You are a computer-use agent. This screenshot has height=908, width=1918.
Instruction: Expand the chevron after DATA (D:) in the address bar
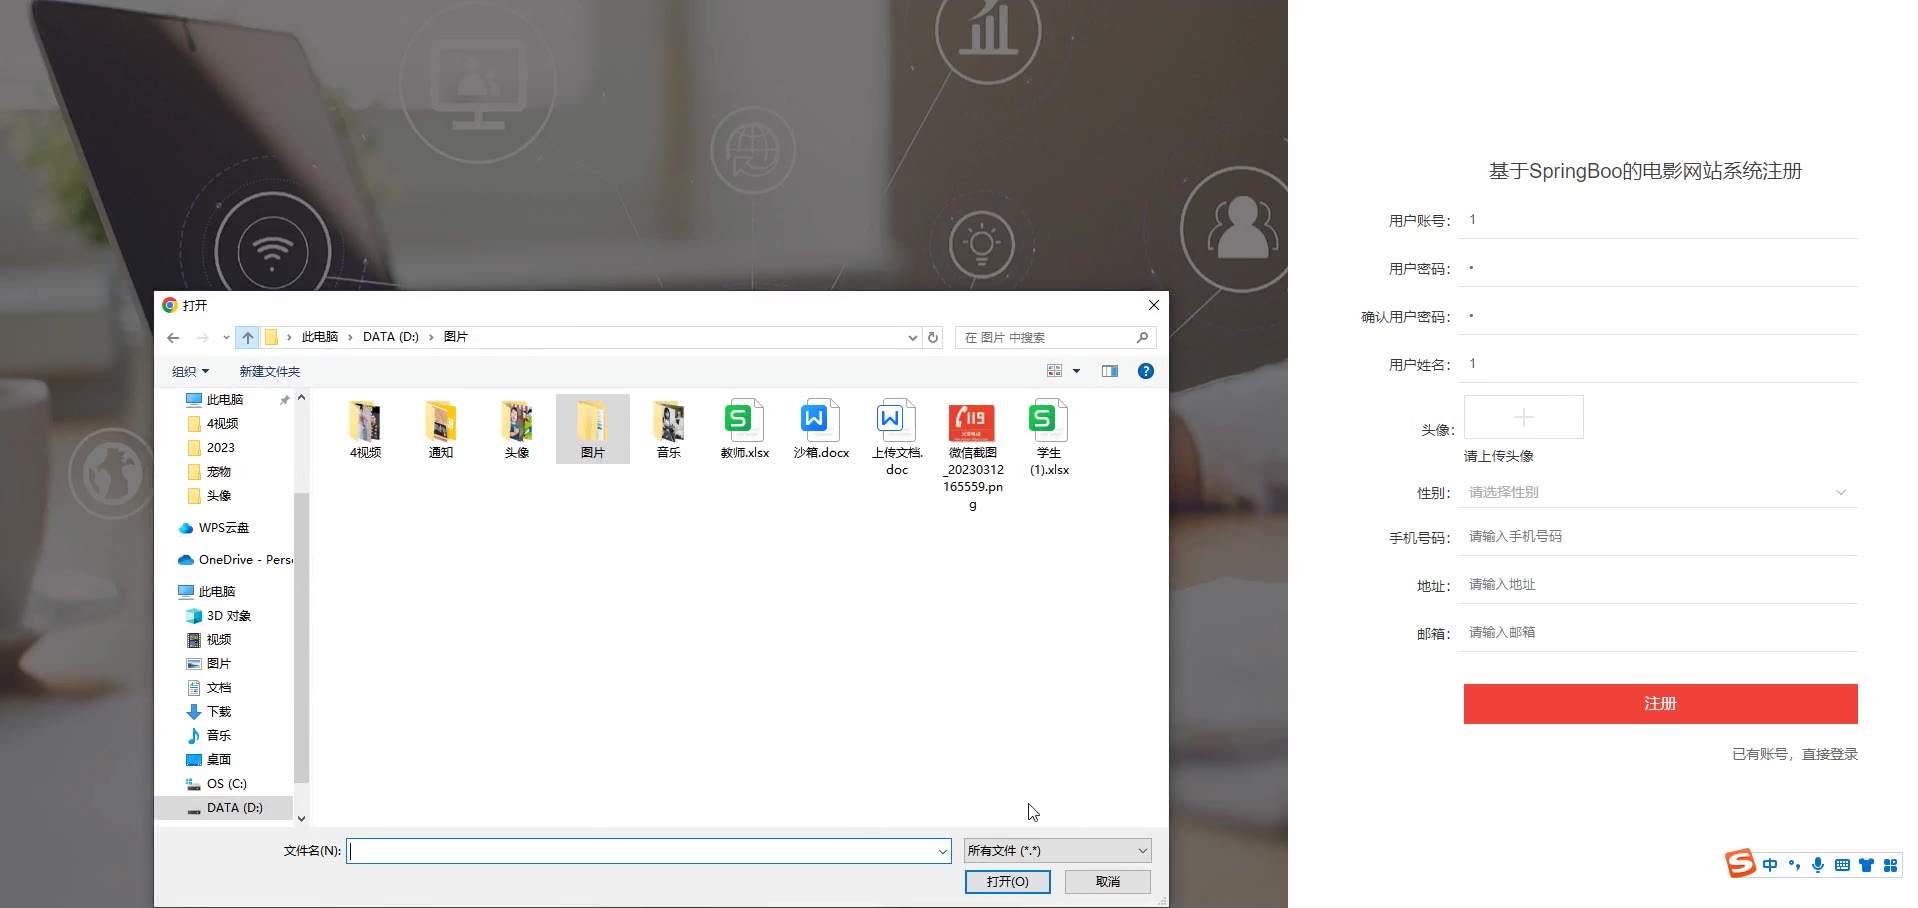[431, 337]
